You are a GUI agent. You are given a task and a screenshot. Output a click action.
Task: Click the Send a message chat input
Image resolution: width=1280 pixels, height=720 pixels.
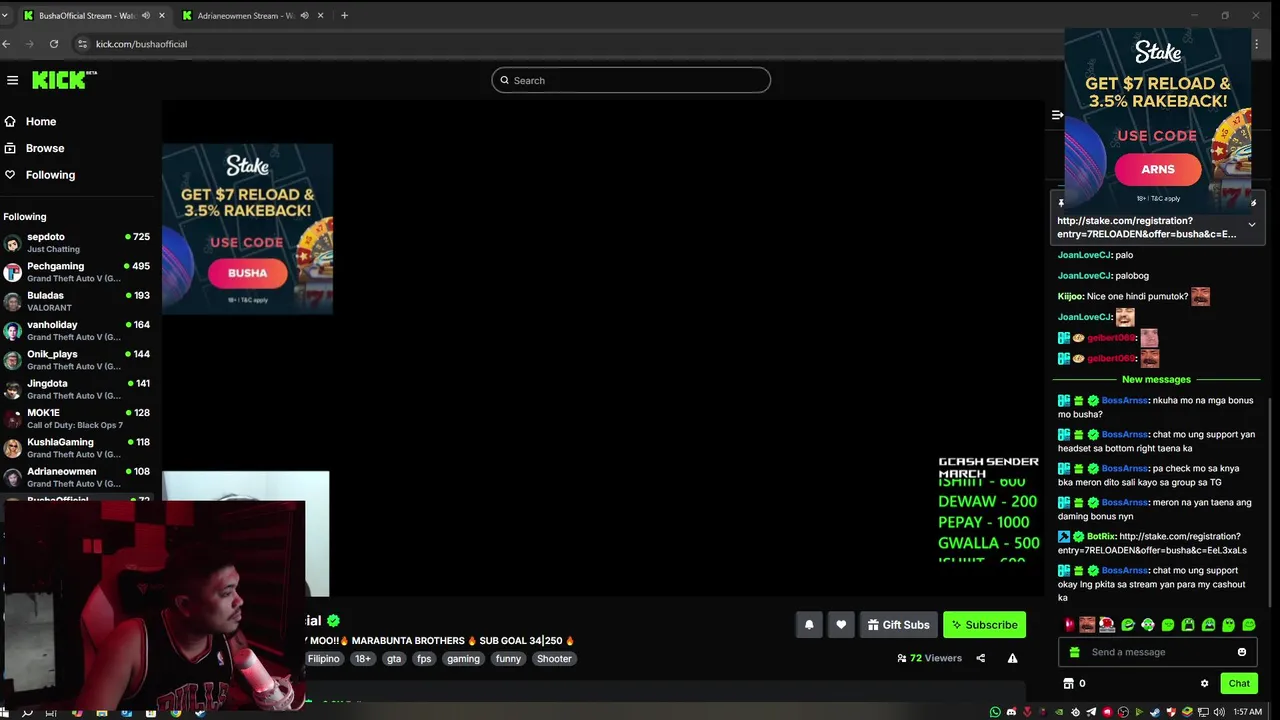(x=1156, y=652)
